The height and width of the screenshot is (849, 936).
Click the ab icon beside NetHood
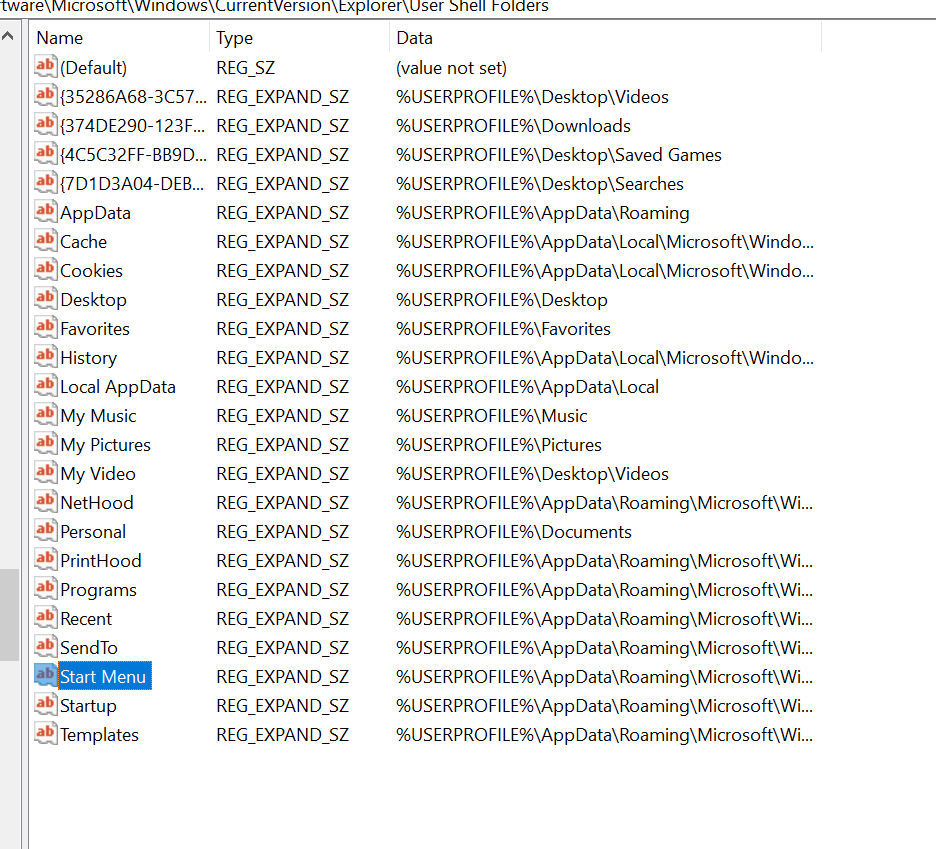[45, 502]
